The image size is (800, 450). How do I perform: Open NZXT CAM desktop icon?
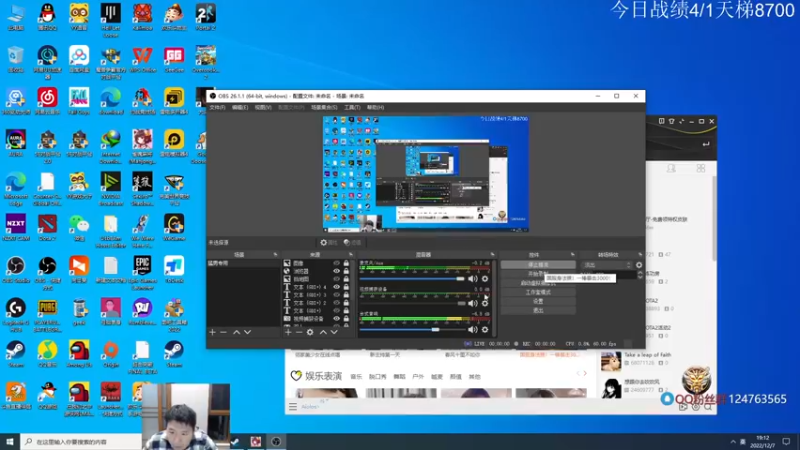coord(16,228)
